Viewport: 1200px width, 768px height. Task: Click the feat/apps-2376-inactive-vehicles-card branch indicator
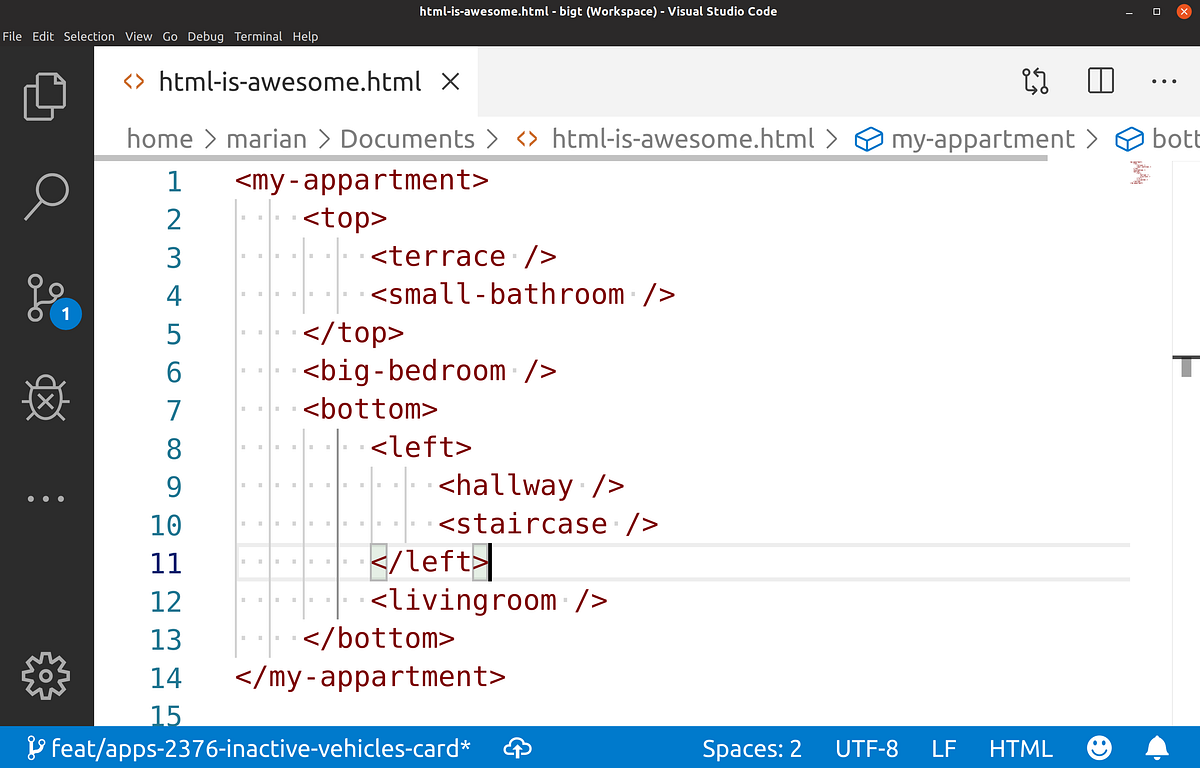point(246,747)
